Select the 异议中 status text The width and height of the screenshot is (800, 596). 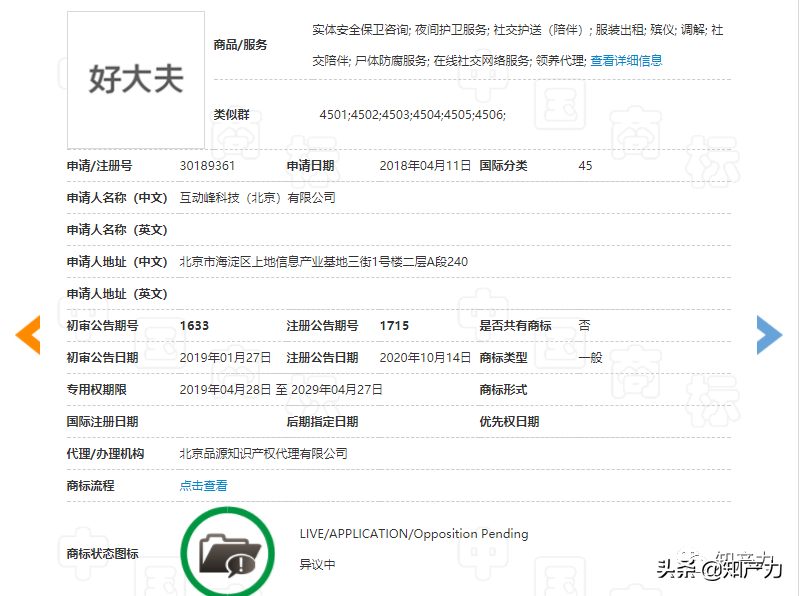pos(317,565)
